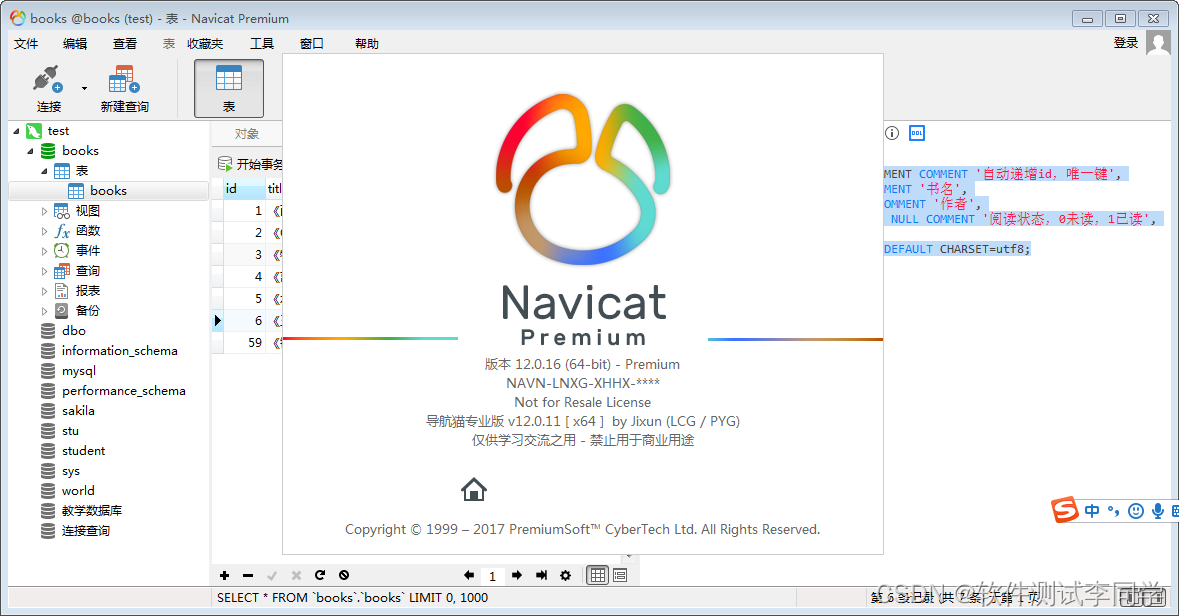1179x616 pixels.
Task: Select the information_schema database
Action: point(120,351)
